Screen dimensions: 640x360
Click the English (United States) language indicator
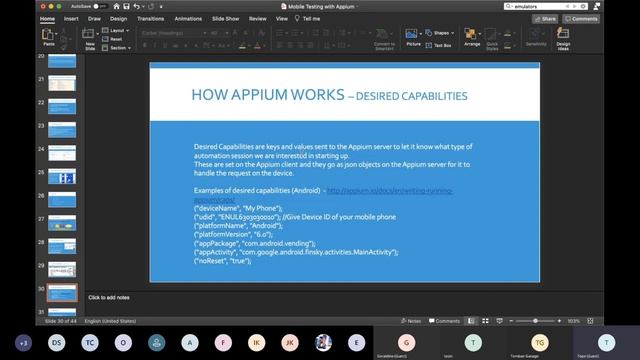[x=110, y=321]
